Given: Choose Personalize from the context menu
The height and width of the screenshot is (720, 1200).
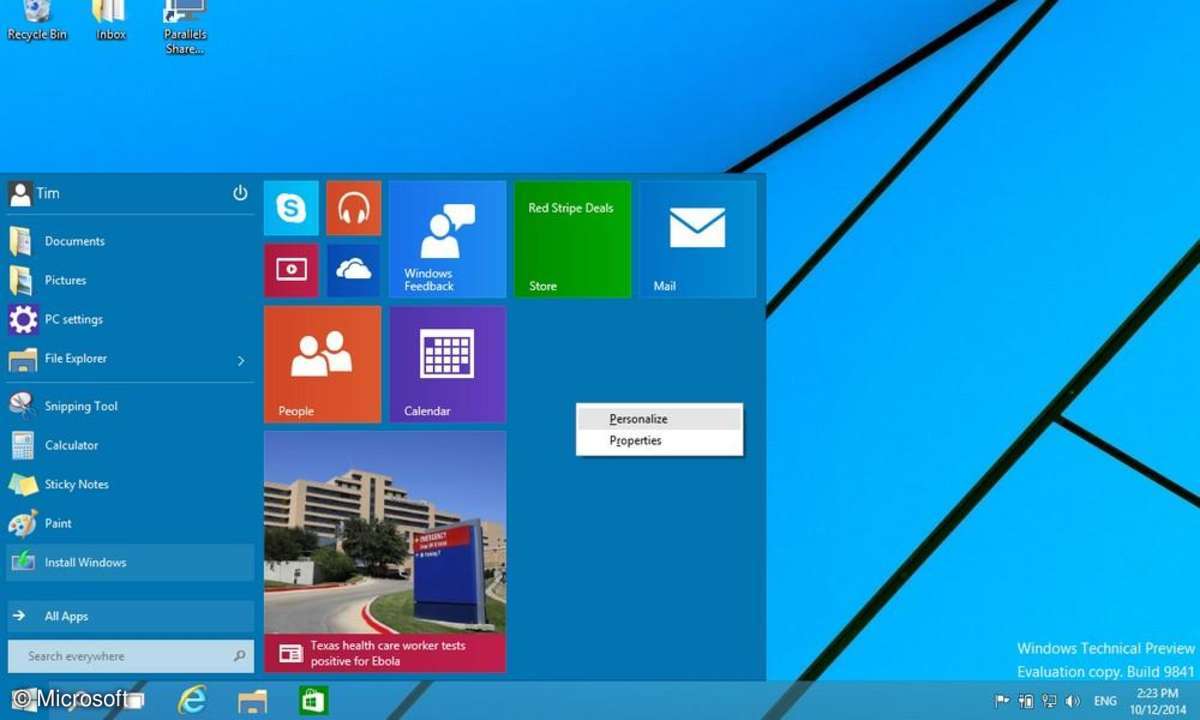Looking at the screenshot, I should click(660, 419).
